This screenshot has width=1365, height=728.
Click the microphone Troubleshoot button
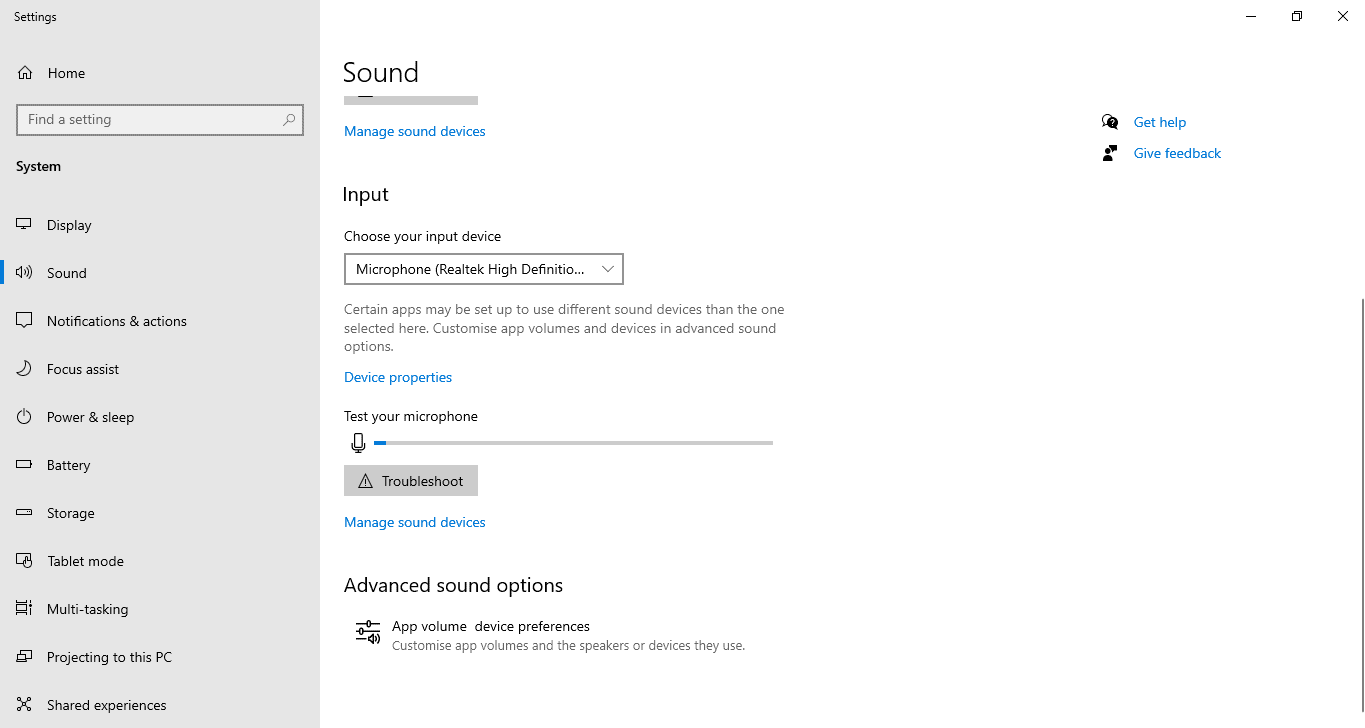(x=411, y=481)
